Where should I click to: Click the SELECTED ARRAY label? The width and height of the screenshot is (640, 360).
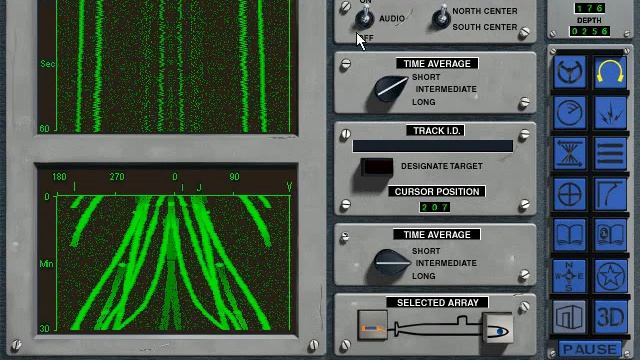(x=438, y=302)
